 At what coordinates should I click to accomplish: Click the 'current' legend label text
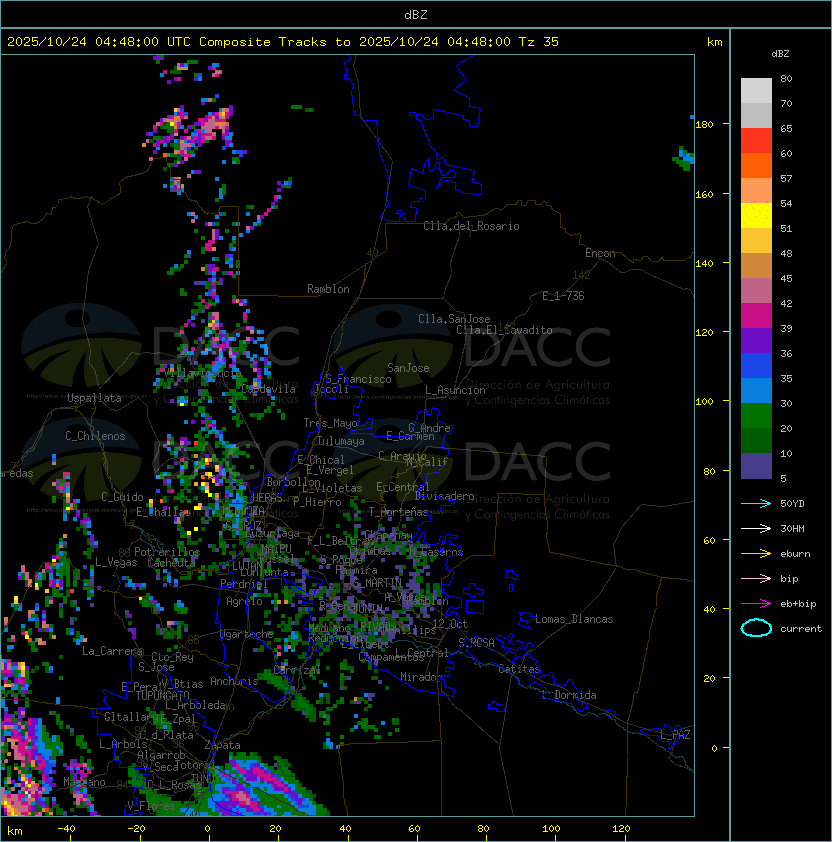[801, 629]
